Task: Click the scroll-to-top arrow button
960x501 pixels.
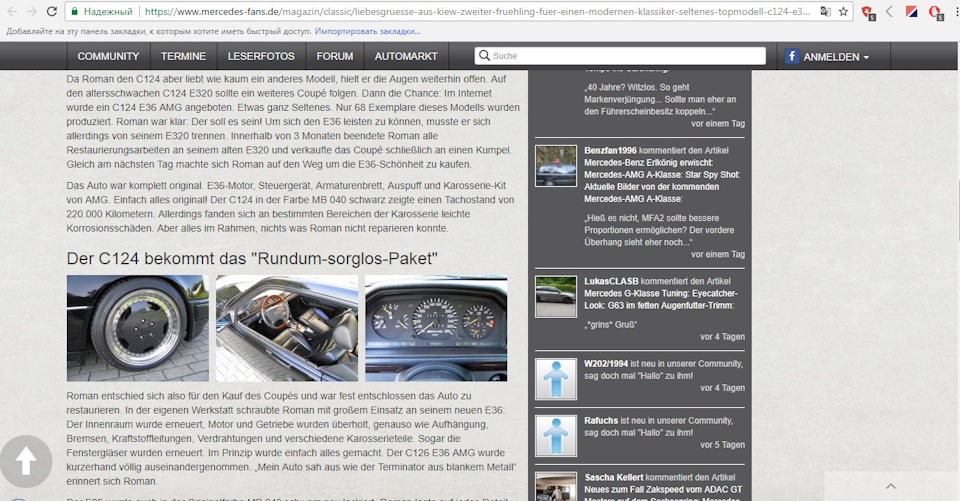Action: [26, 461]
